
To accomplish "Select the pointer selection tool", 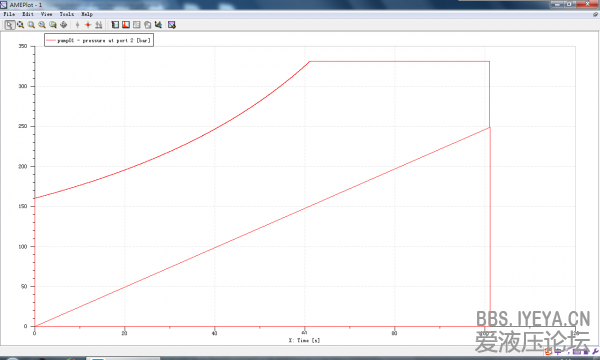I will coord(10,25).
